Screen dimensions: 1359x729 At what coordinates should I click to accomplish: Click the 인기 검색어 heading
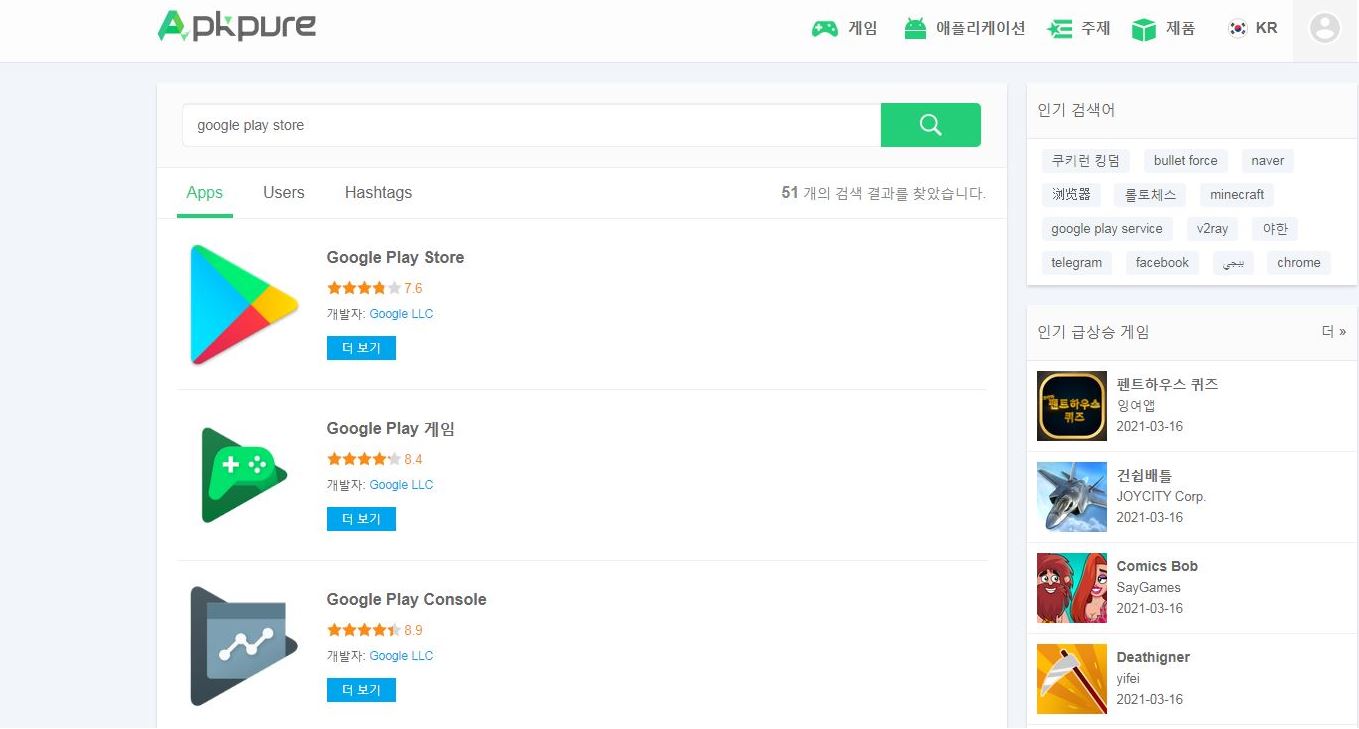click(x=1076, y=110)
